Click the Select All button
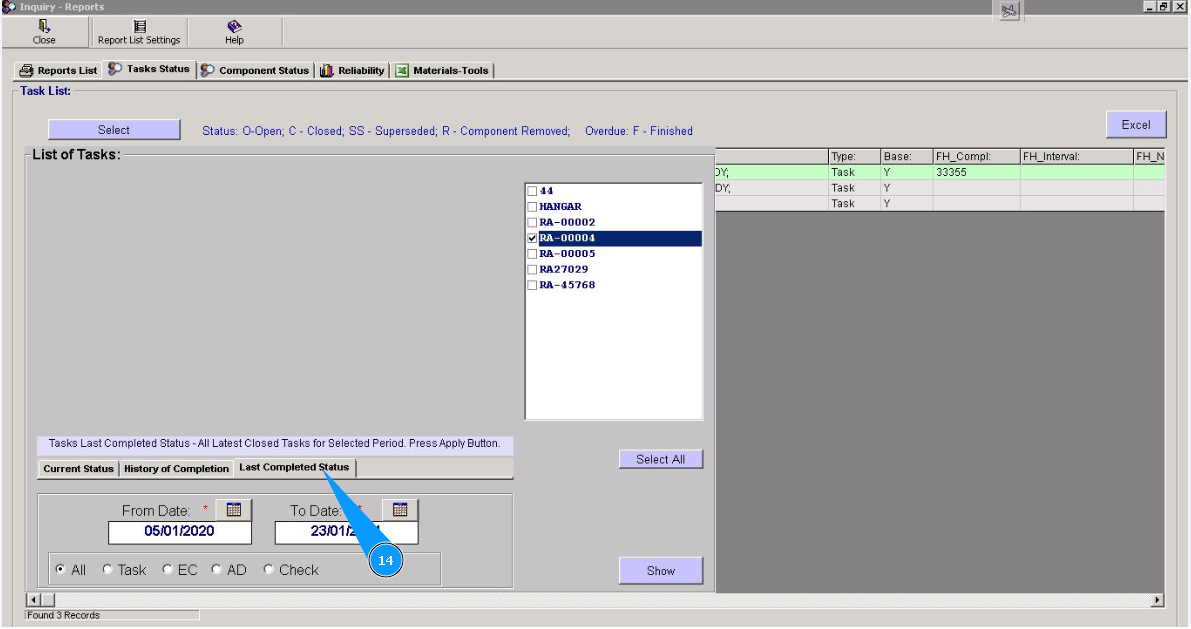This screenshot has width=1191, height=629. click(660, 460)
